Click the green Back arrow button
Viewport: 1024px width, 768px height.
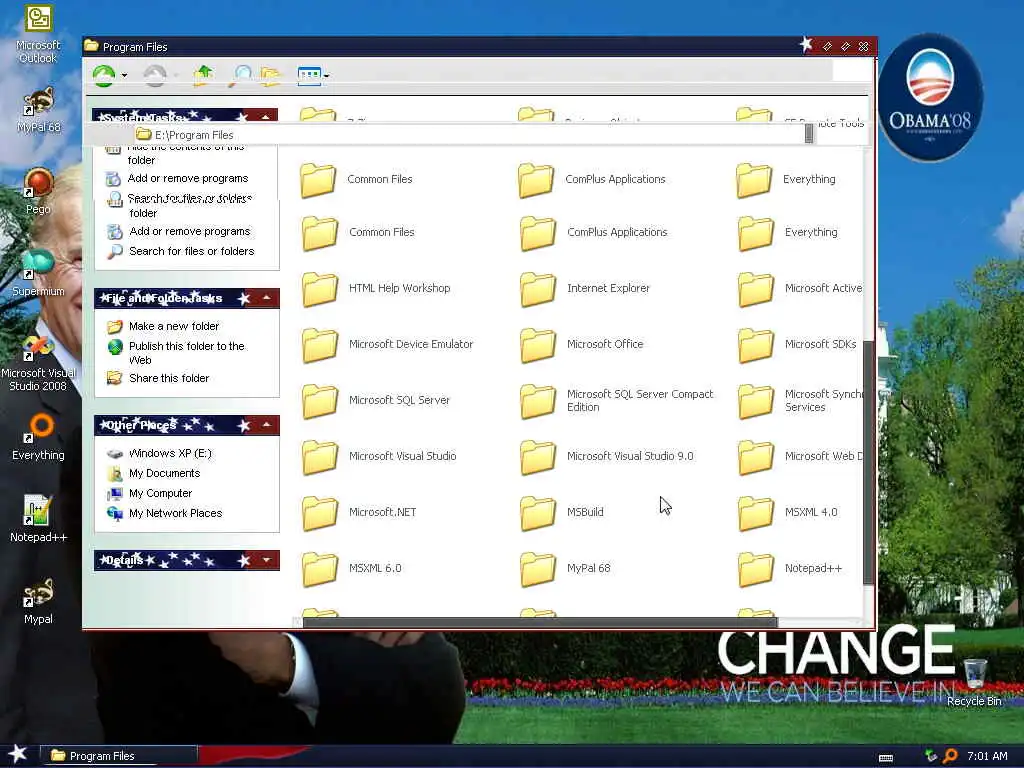(104, 76)
